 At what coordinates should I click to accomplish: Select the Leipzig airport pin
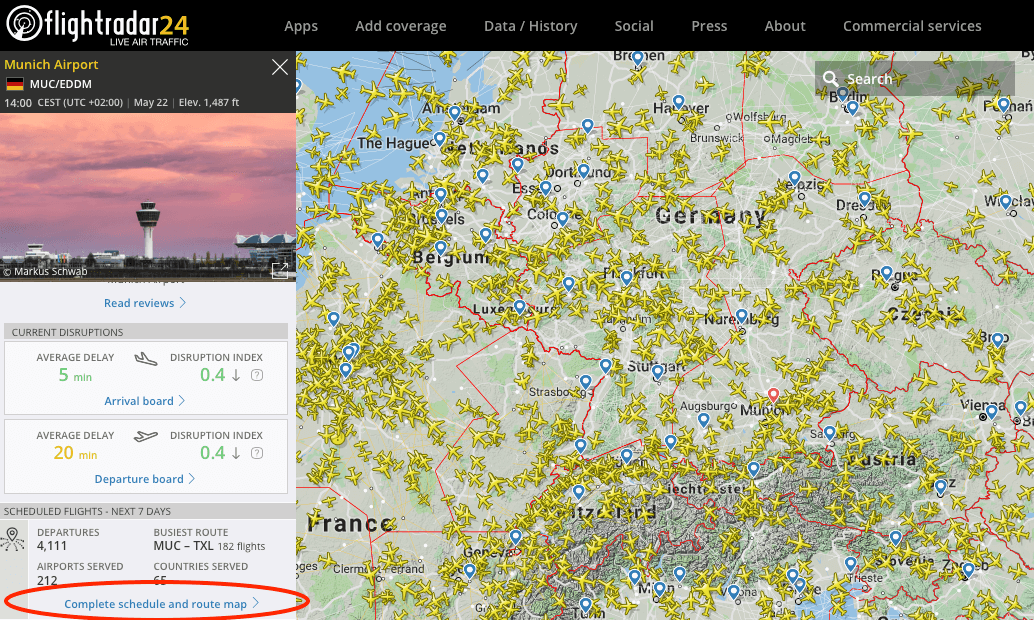pos(795,177)
